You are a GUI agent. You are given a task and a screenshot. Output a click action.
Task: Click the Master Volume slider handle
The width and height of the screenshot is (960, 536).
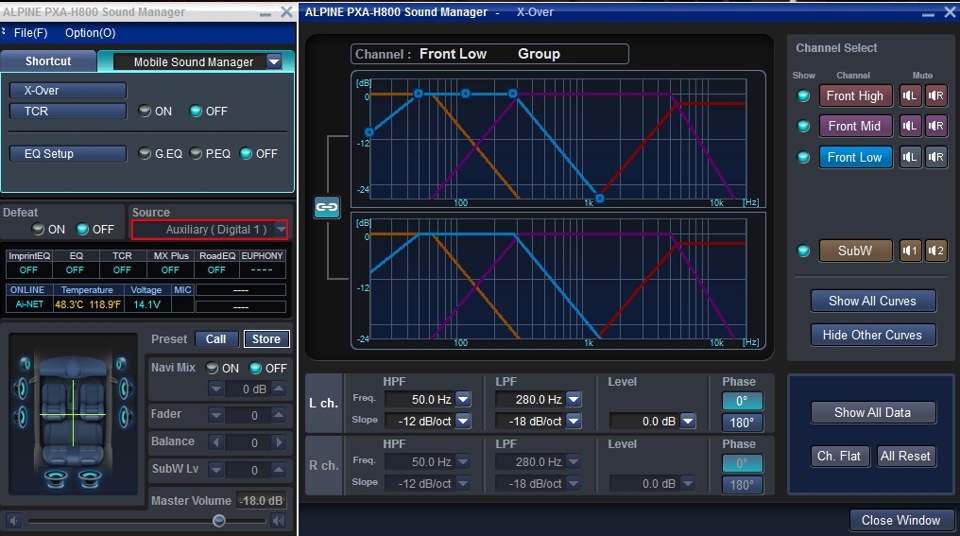pos(219,521)
